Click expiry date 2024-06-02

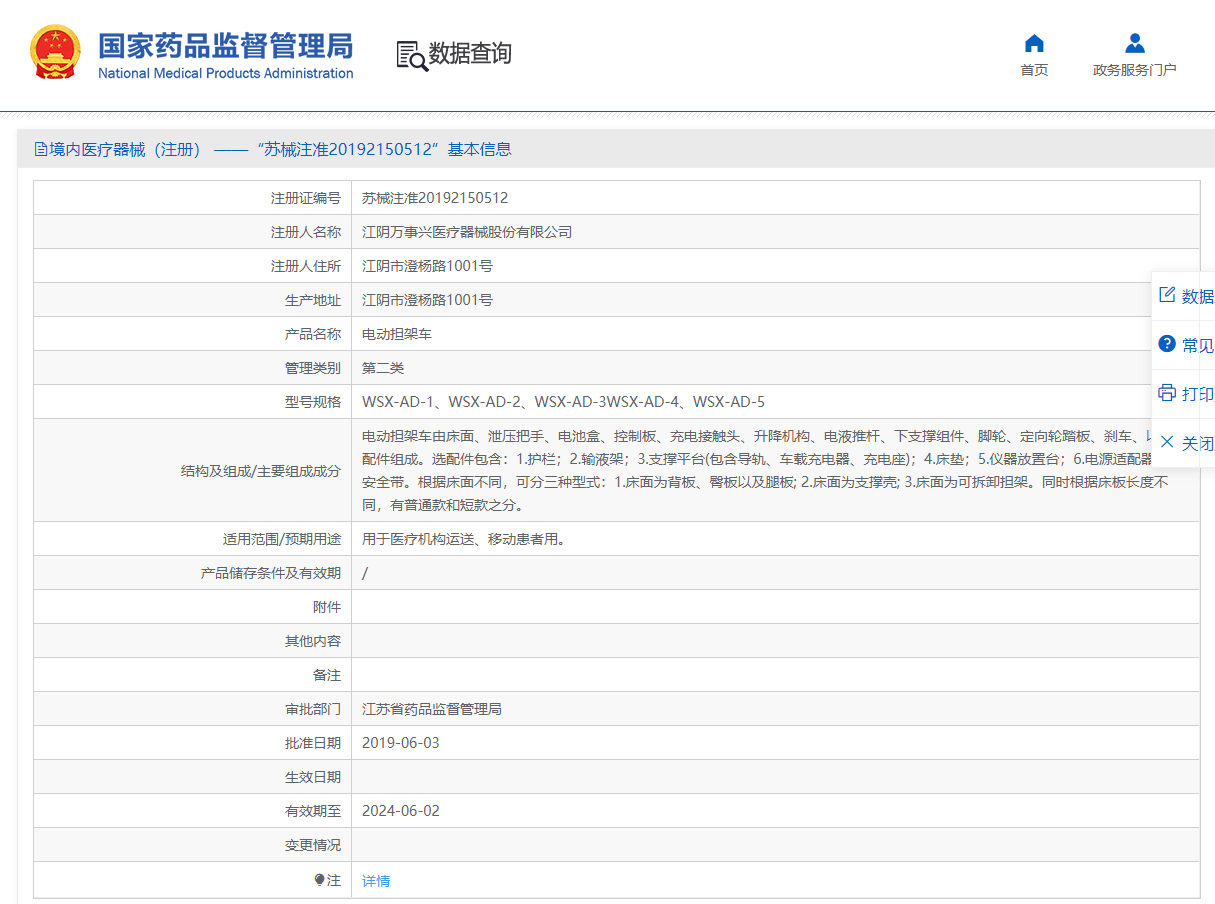click(400, 811)
